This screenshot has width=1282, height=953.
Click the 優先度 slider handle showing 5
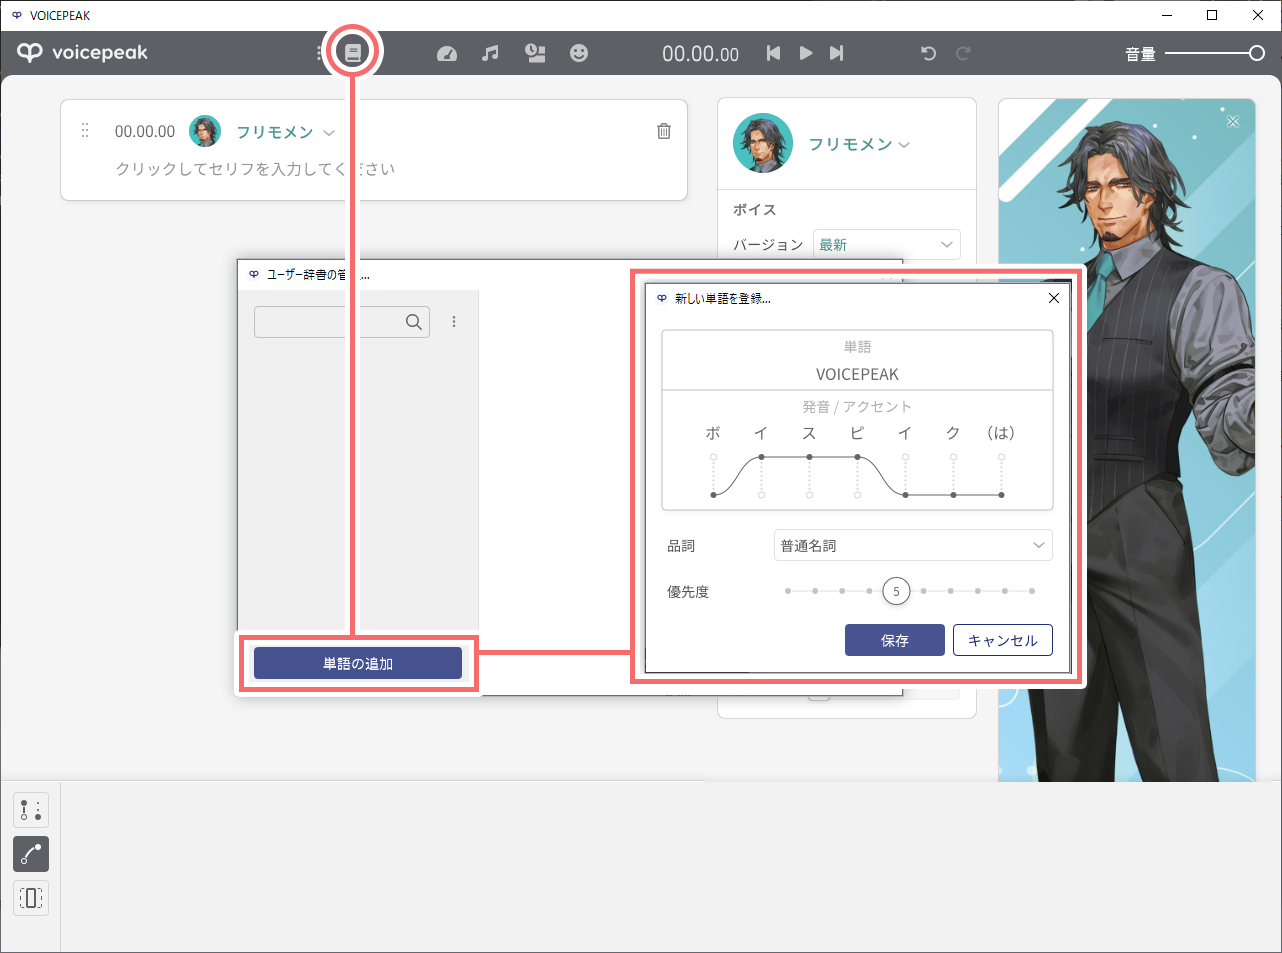896,591
